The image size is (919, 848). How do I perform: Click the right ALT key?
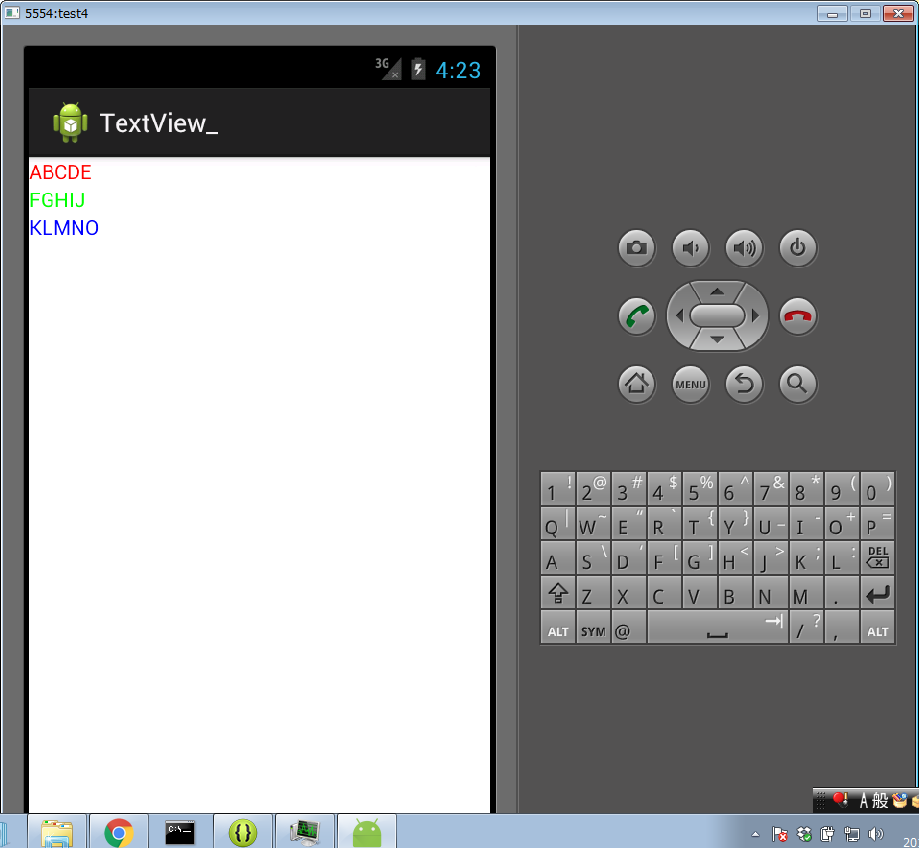(x=877, y=627)
